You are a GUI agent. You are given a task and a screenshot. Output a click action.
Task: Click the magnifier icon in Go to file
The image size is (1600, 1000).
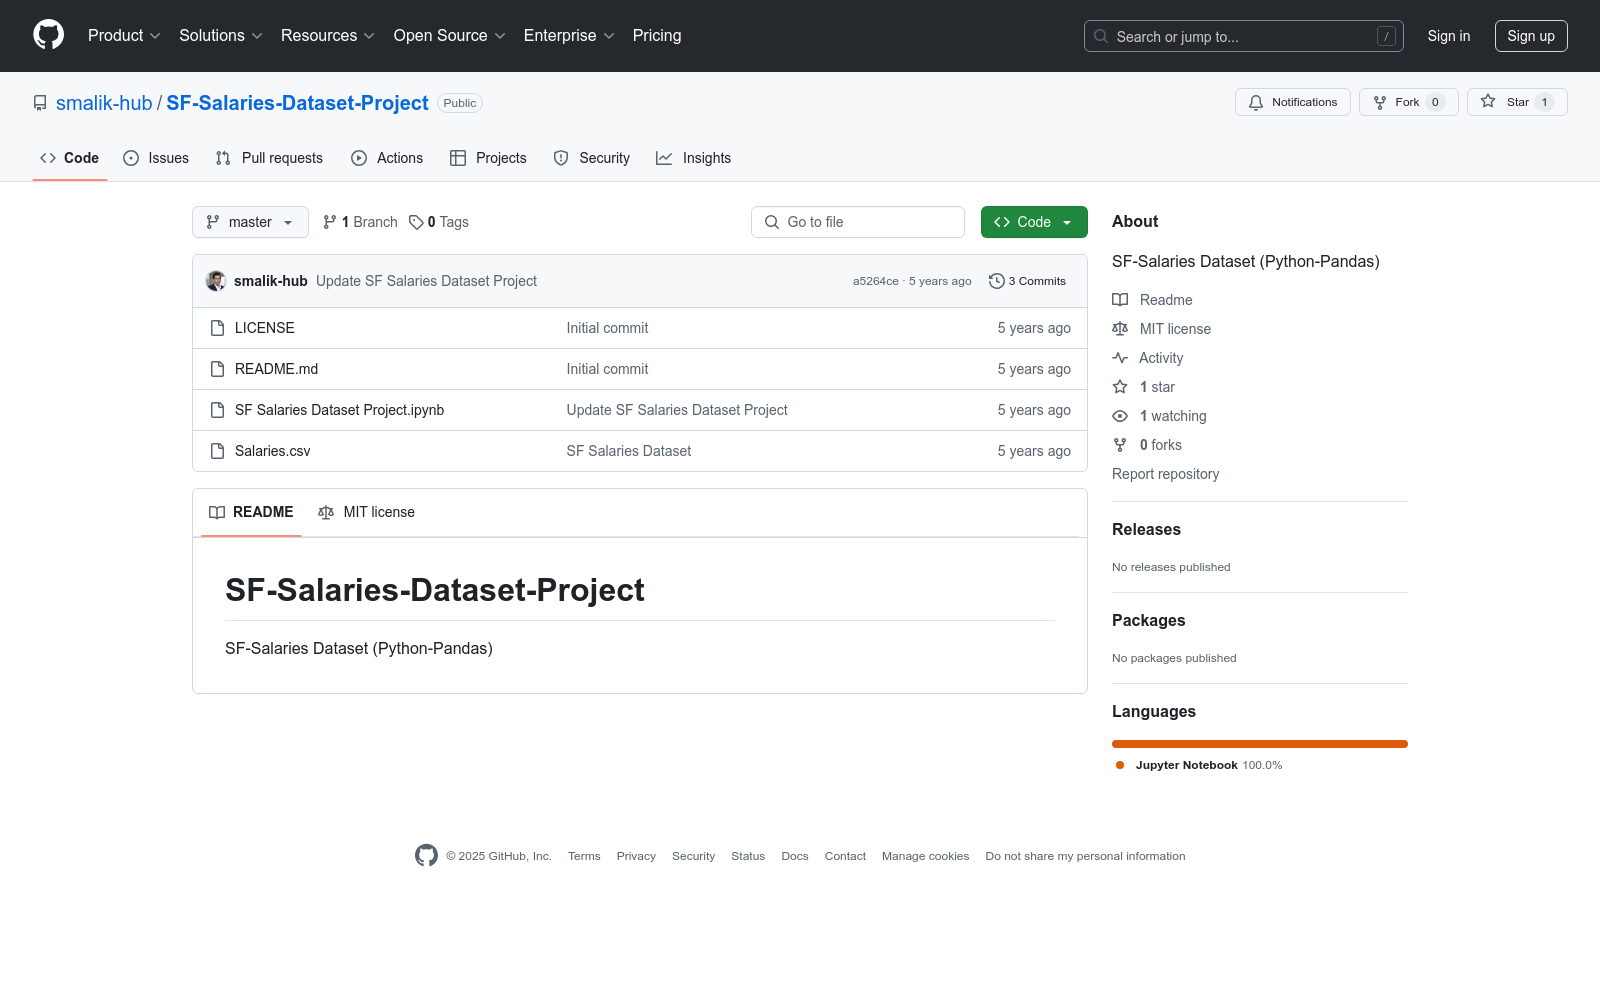[772, 222]
